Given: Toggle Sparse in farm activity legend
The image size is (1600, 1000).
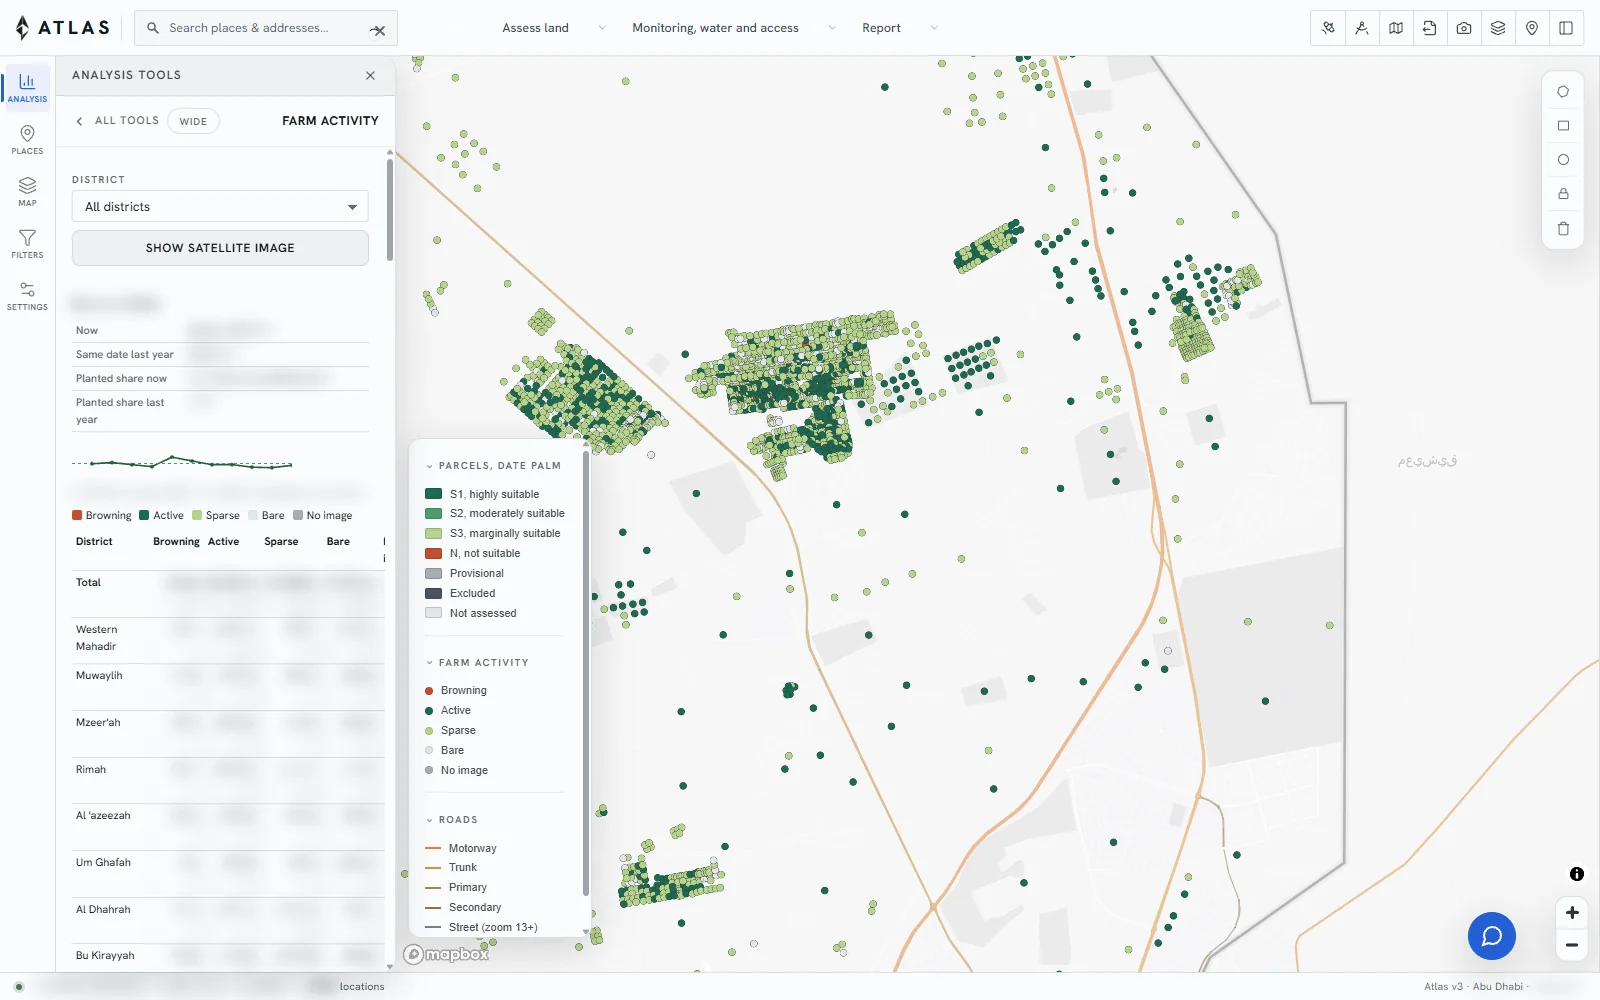Looking at the screenshot, I should (450, 731).
